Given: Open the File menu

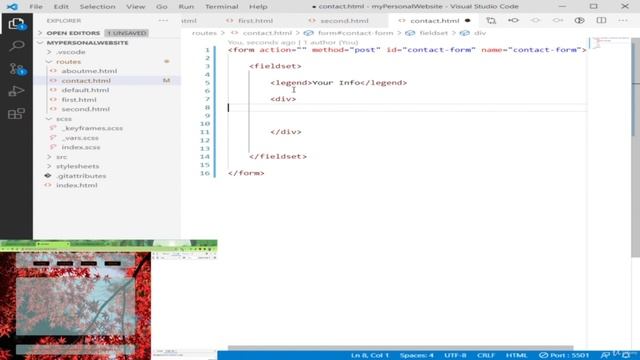Looking at the screenshot, I should coord(36,7).
